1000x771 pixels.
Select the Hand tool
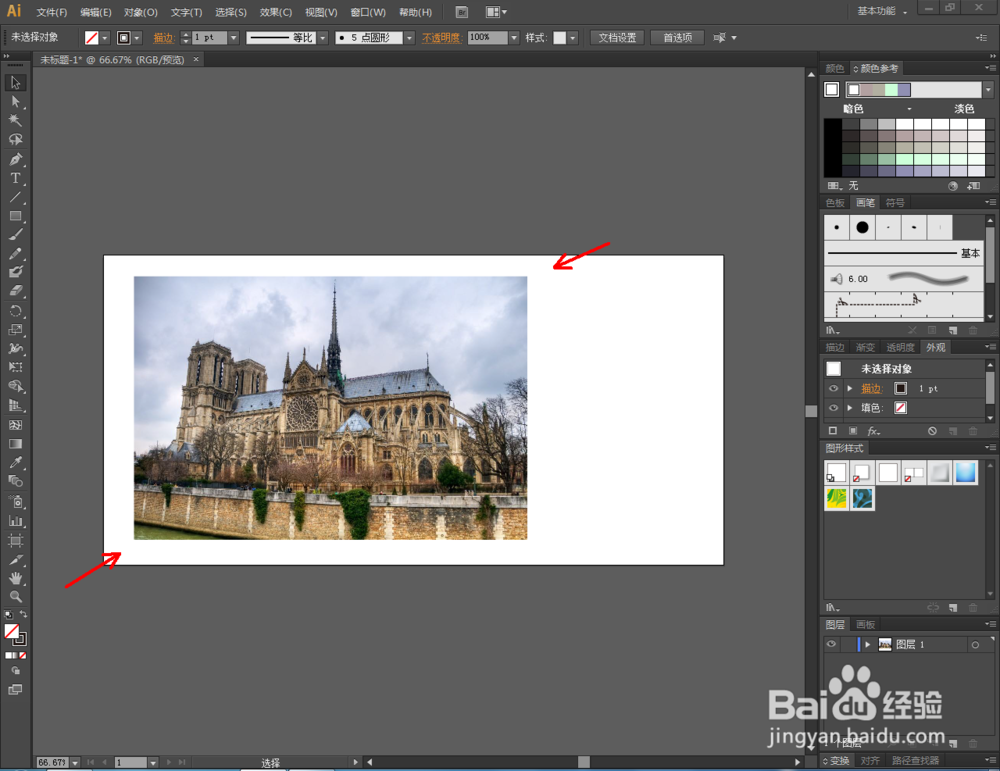tap(15, 578)
